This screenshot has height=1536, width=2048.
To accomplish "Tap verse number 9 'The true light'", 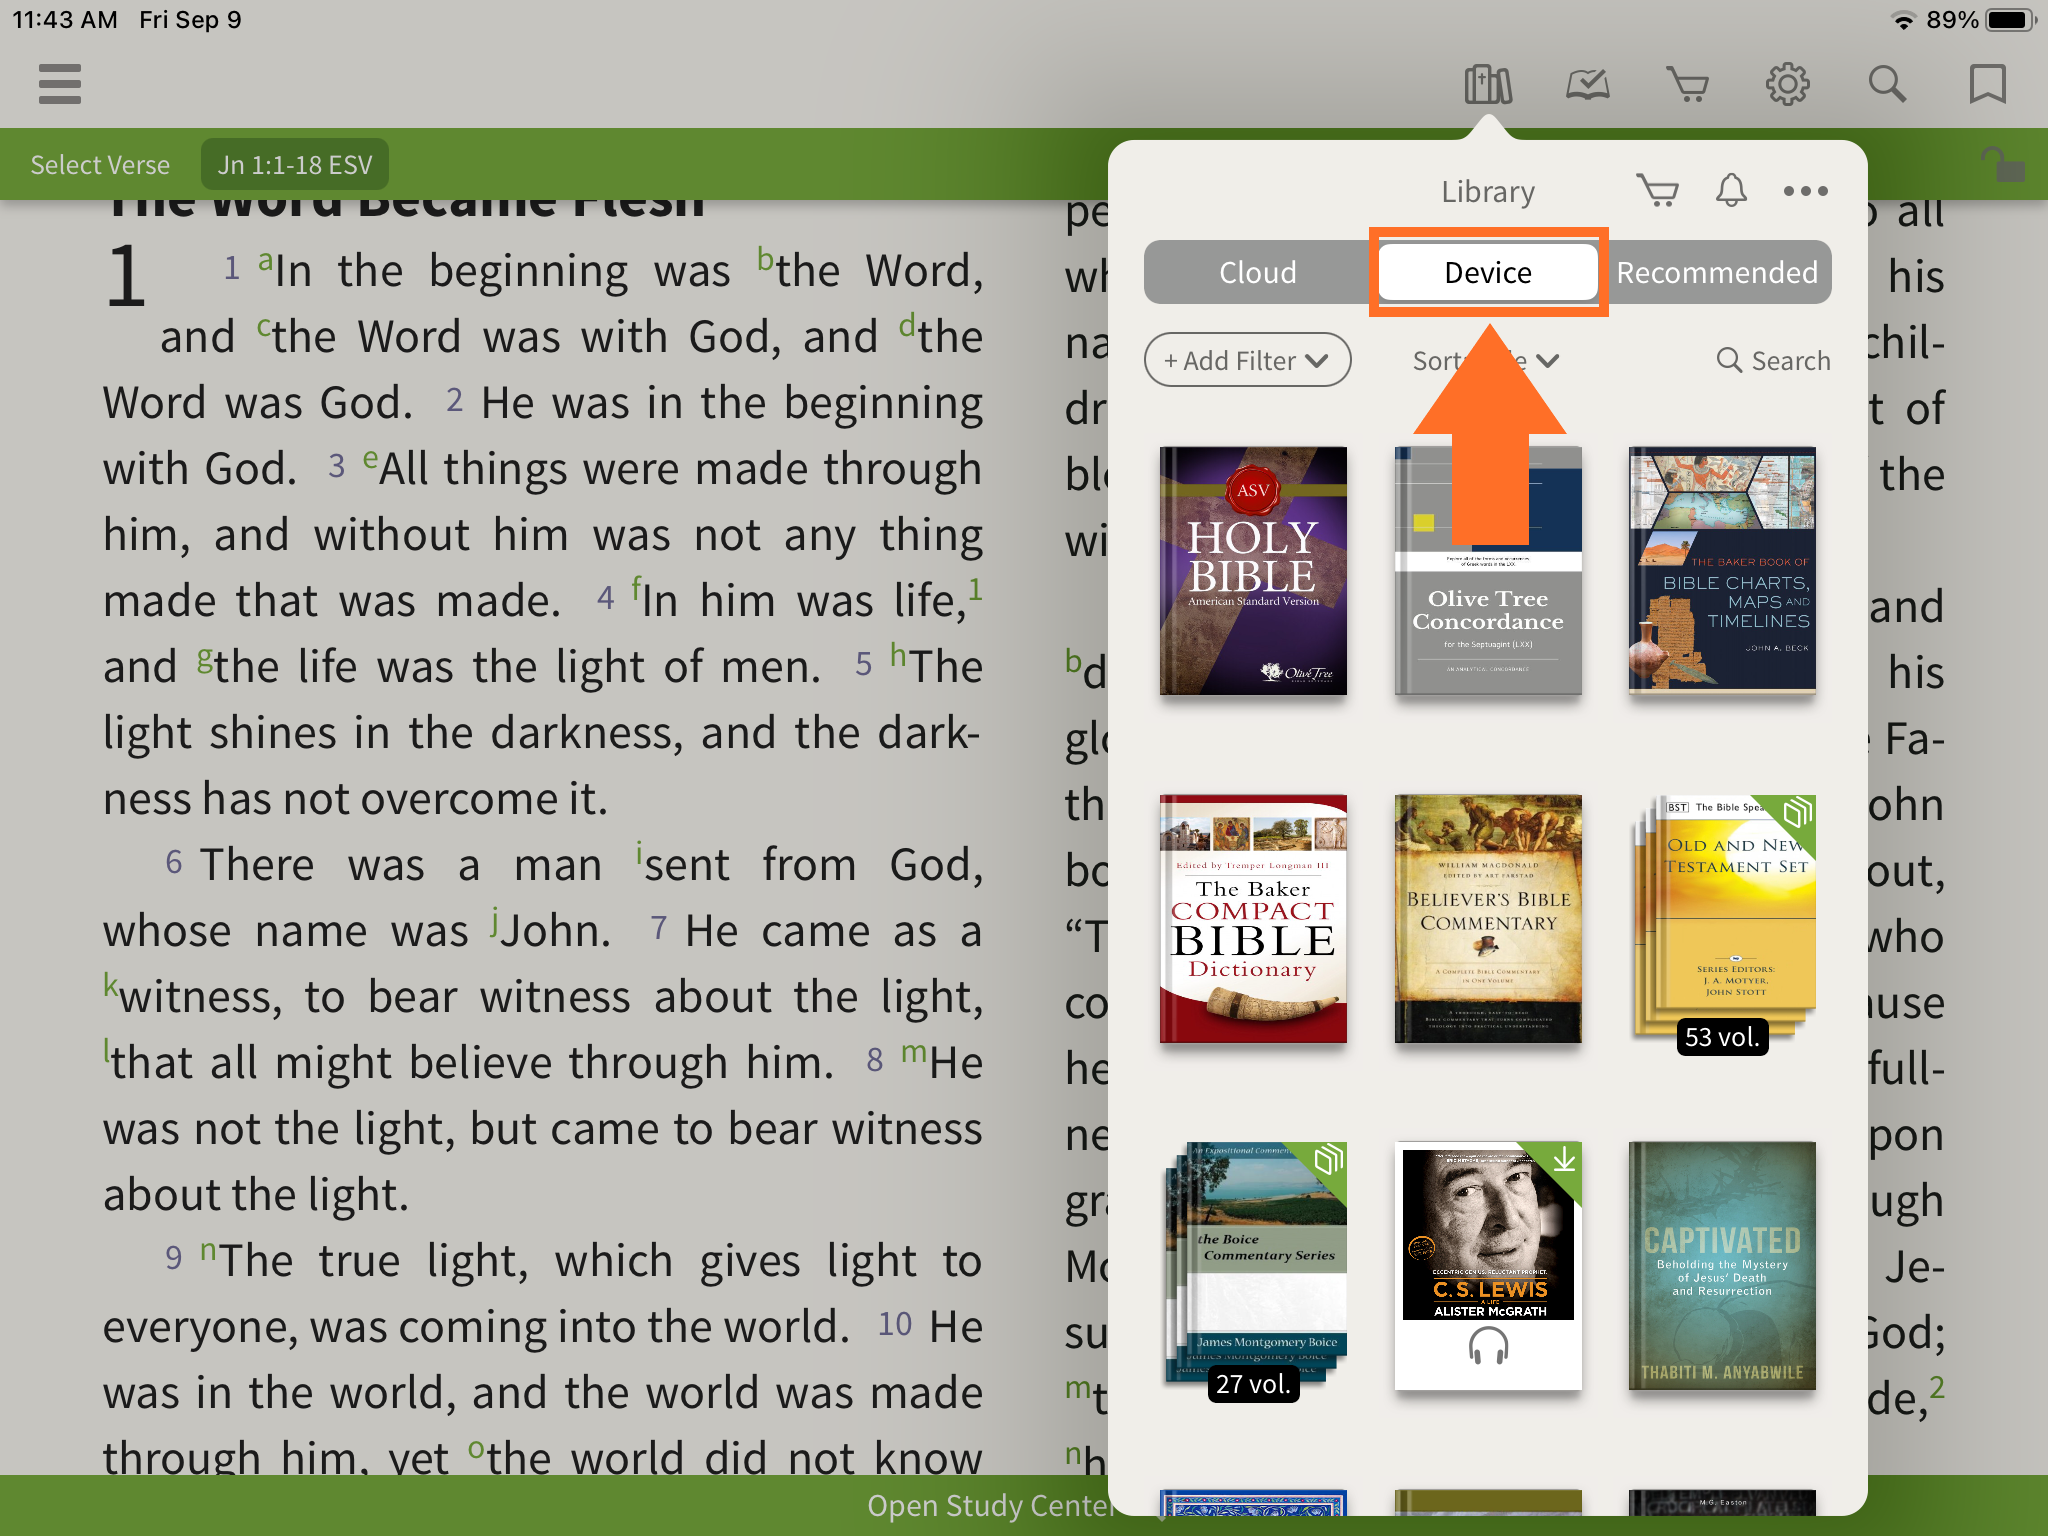I will tap(174, 1258).
